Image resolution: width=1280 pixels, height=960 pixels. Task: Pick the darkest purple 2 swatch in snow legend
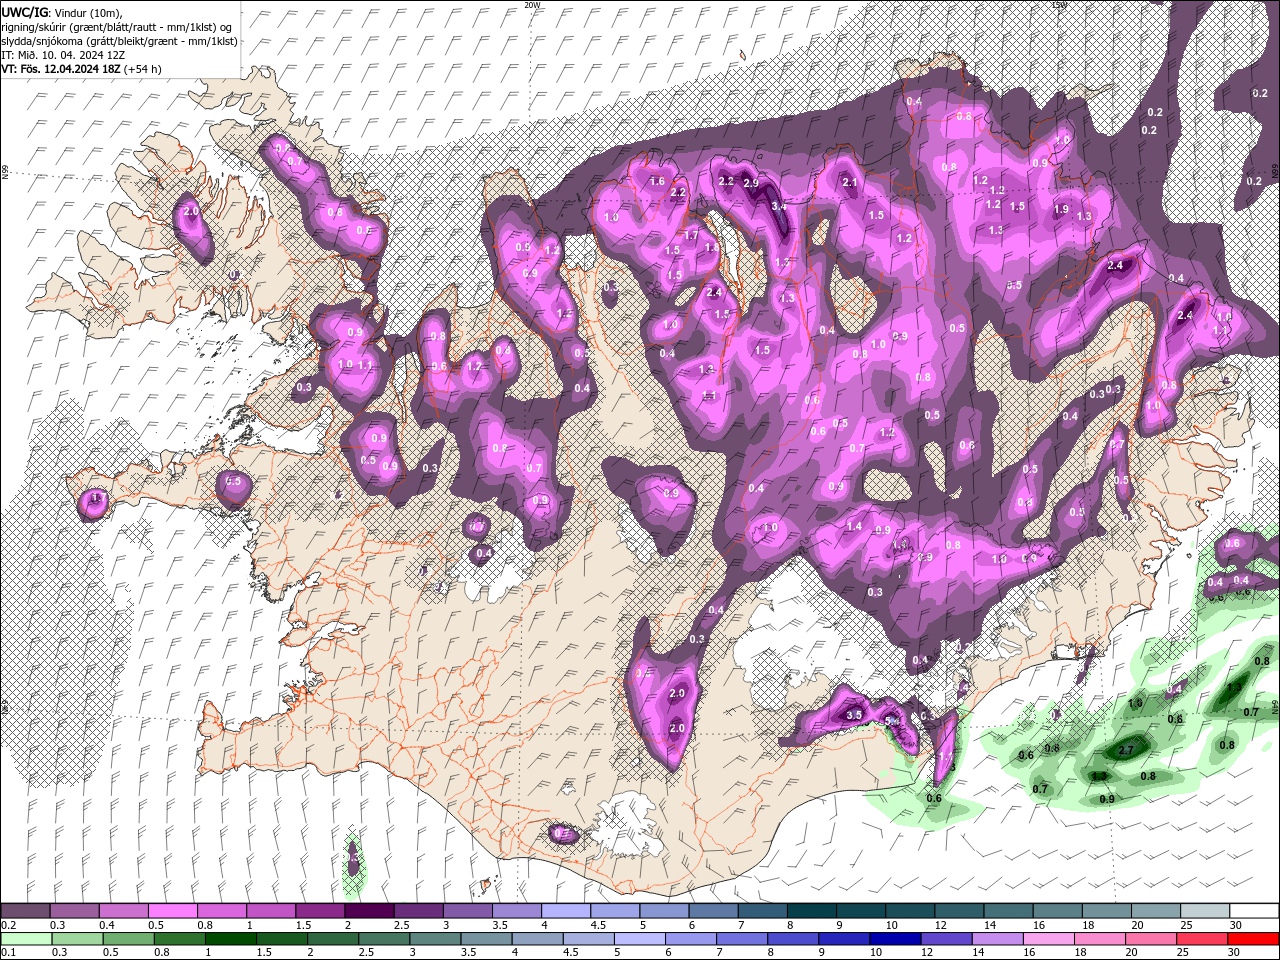tap(368, 911)
